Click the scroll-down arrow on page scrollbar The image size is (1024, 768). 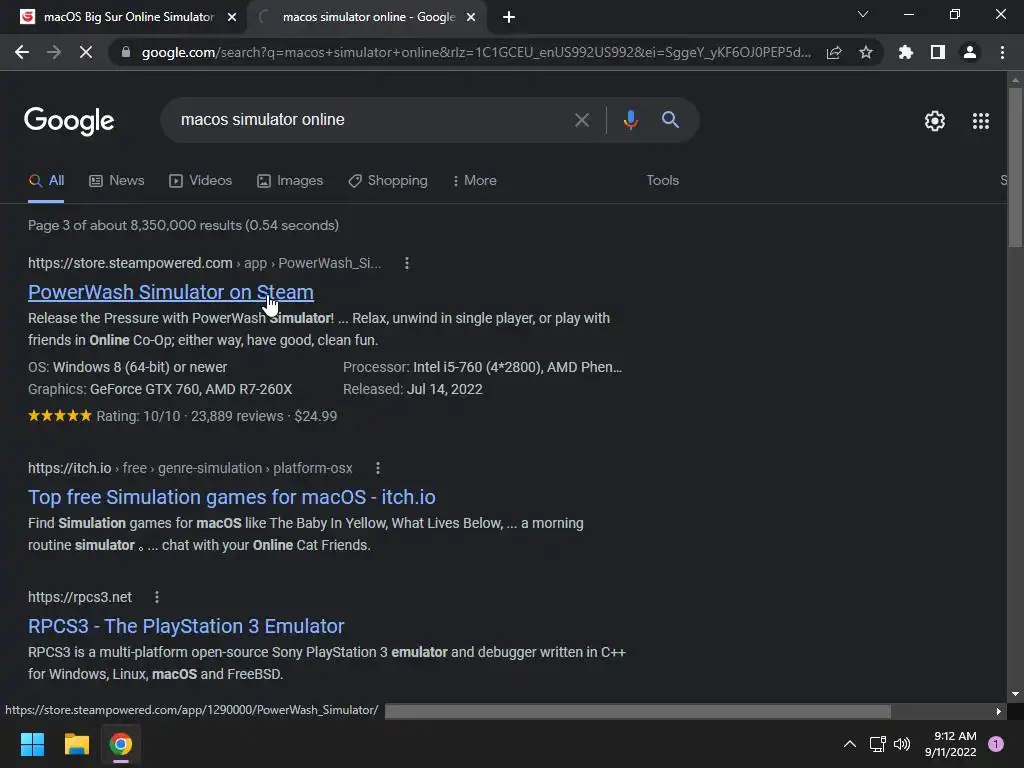click(1015, 694)
